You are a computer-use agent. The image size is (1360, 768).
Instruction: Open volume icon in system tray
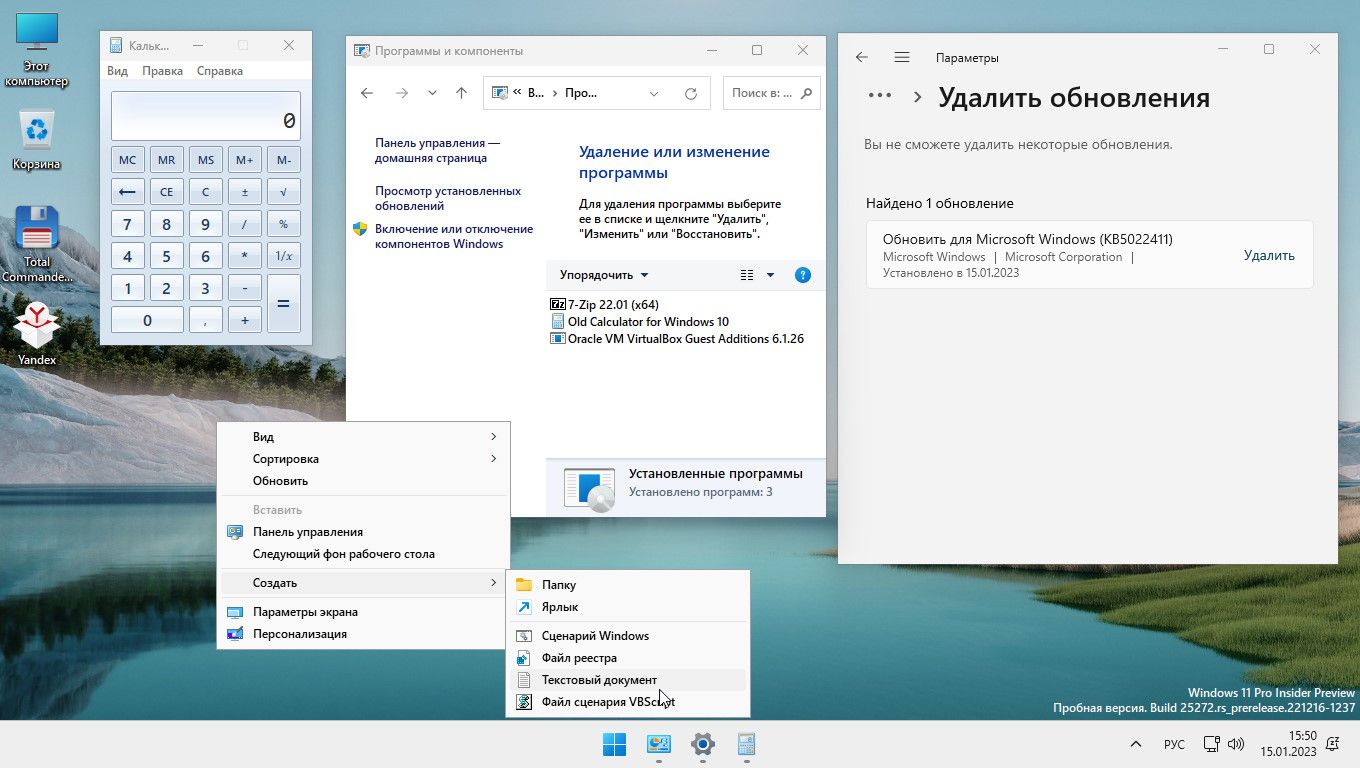[x=1236, y=744]
